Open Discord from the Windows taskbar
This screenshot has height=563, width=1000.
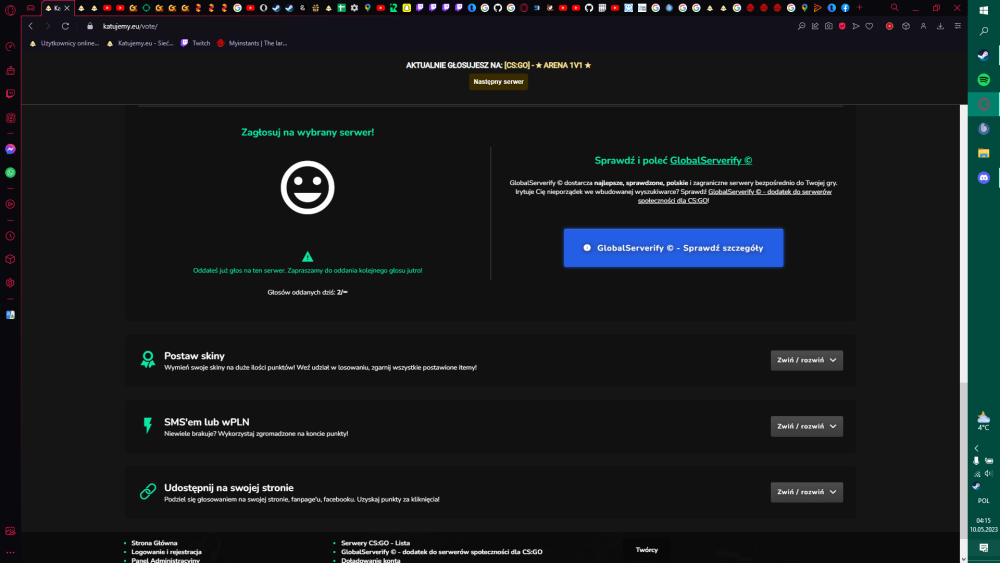[x=983, y=178]
